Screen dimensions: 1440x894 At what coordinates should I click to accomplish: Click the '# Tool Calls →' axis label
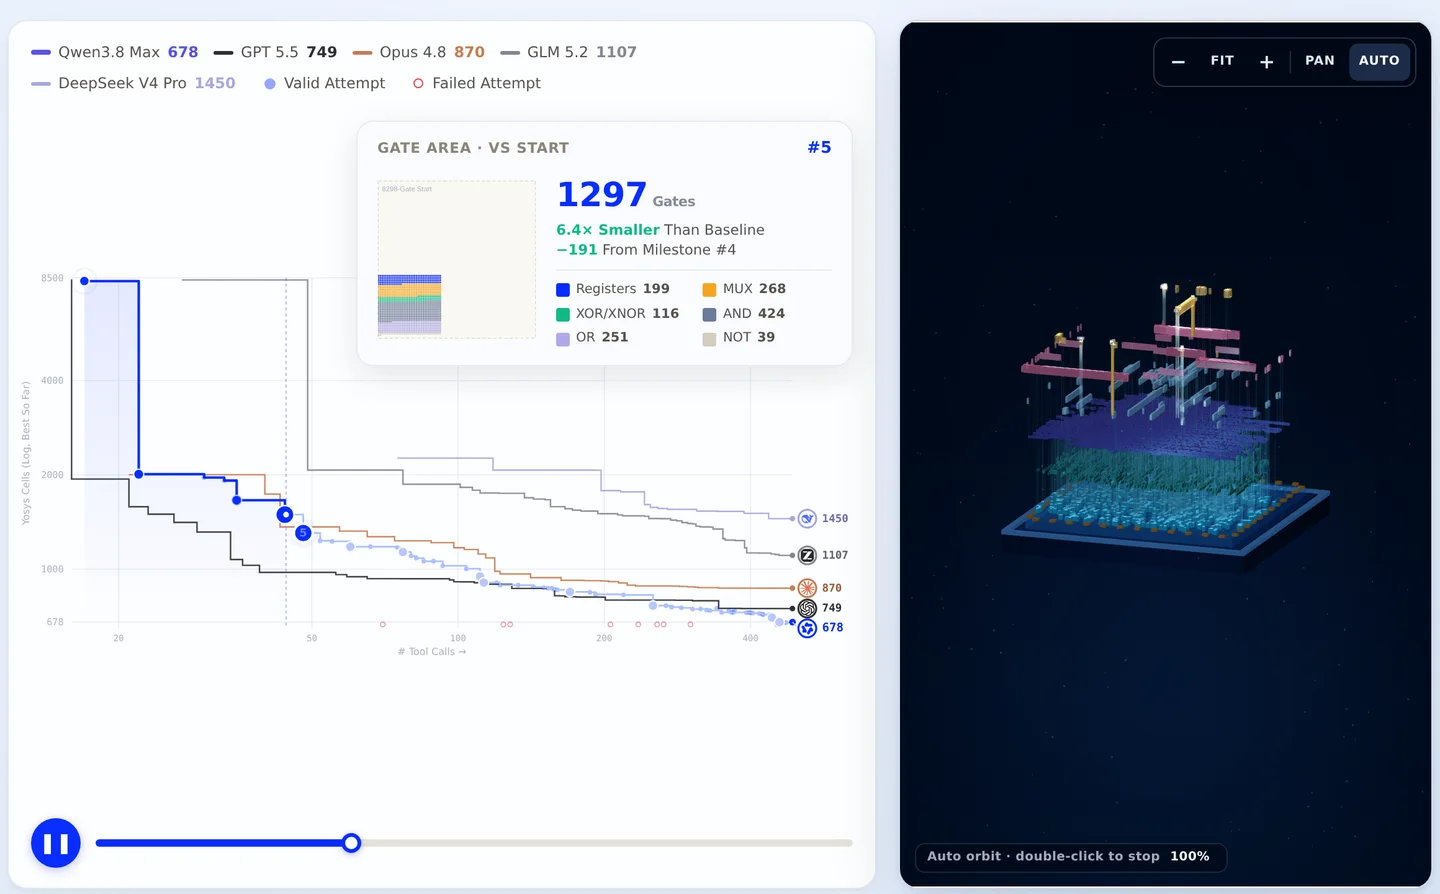[x=432, y=652]
